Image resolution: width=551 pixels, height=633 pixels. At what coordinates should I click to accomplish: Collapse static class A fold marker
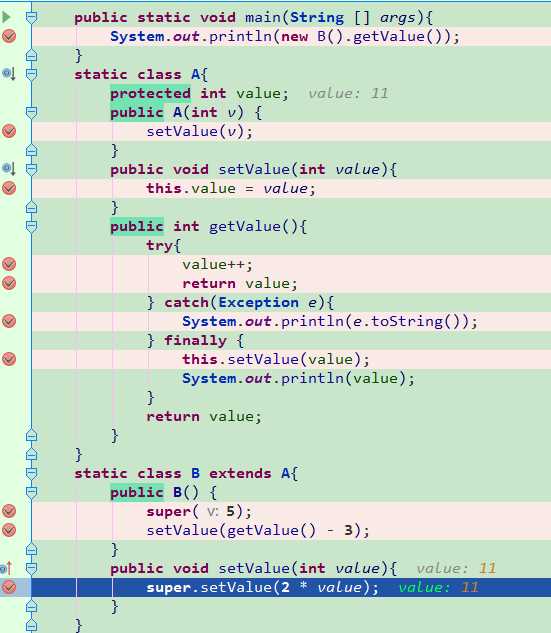point(31,74)
